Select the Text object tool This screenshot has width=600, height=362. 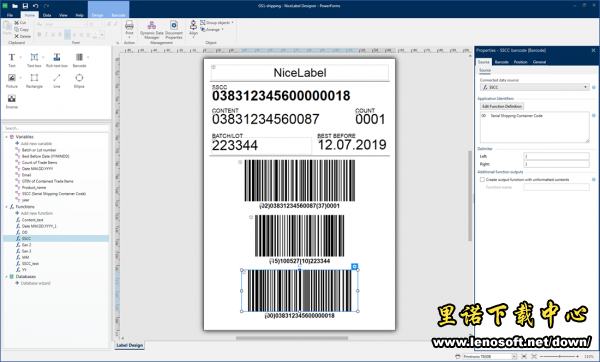tap(11, 60)
